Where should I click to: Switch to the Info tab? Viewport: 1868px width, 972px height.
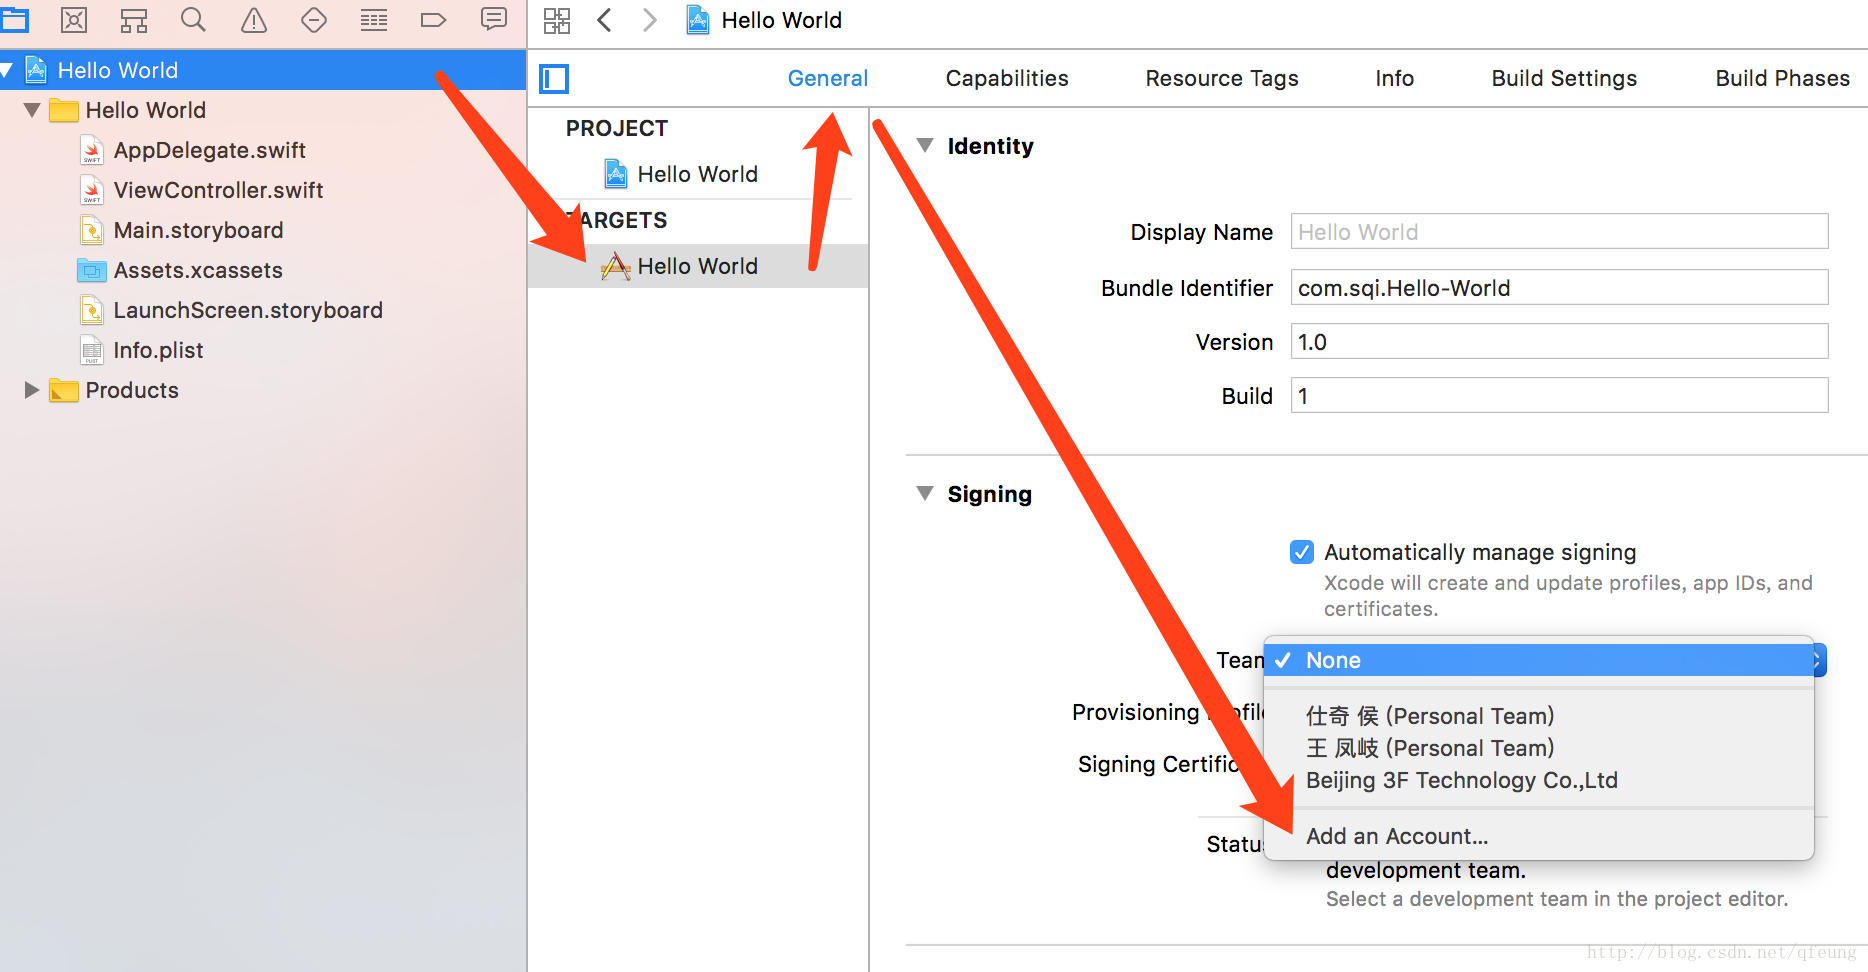coord(1395,78)
